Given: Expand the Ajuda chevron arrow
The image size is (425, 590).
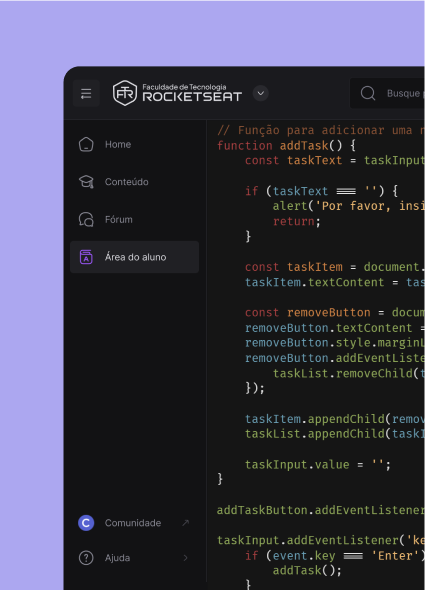Looking at the screenshot, I should [x=186, y=558].
